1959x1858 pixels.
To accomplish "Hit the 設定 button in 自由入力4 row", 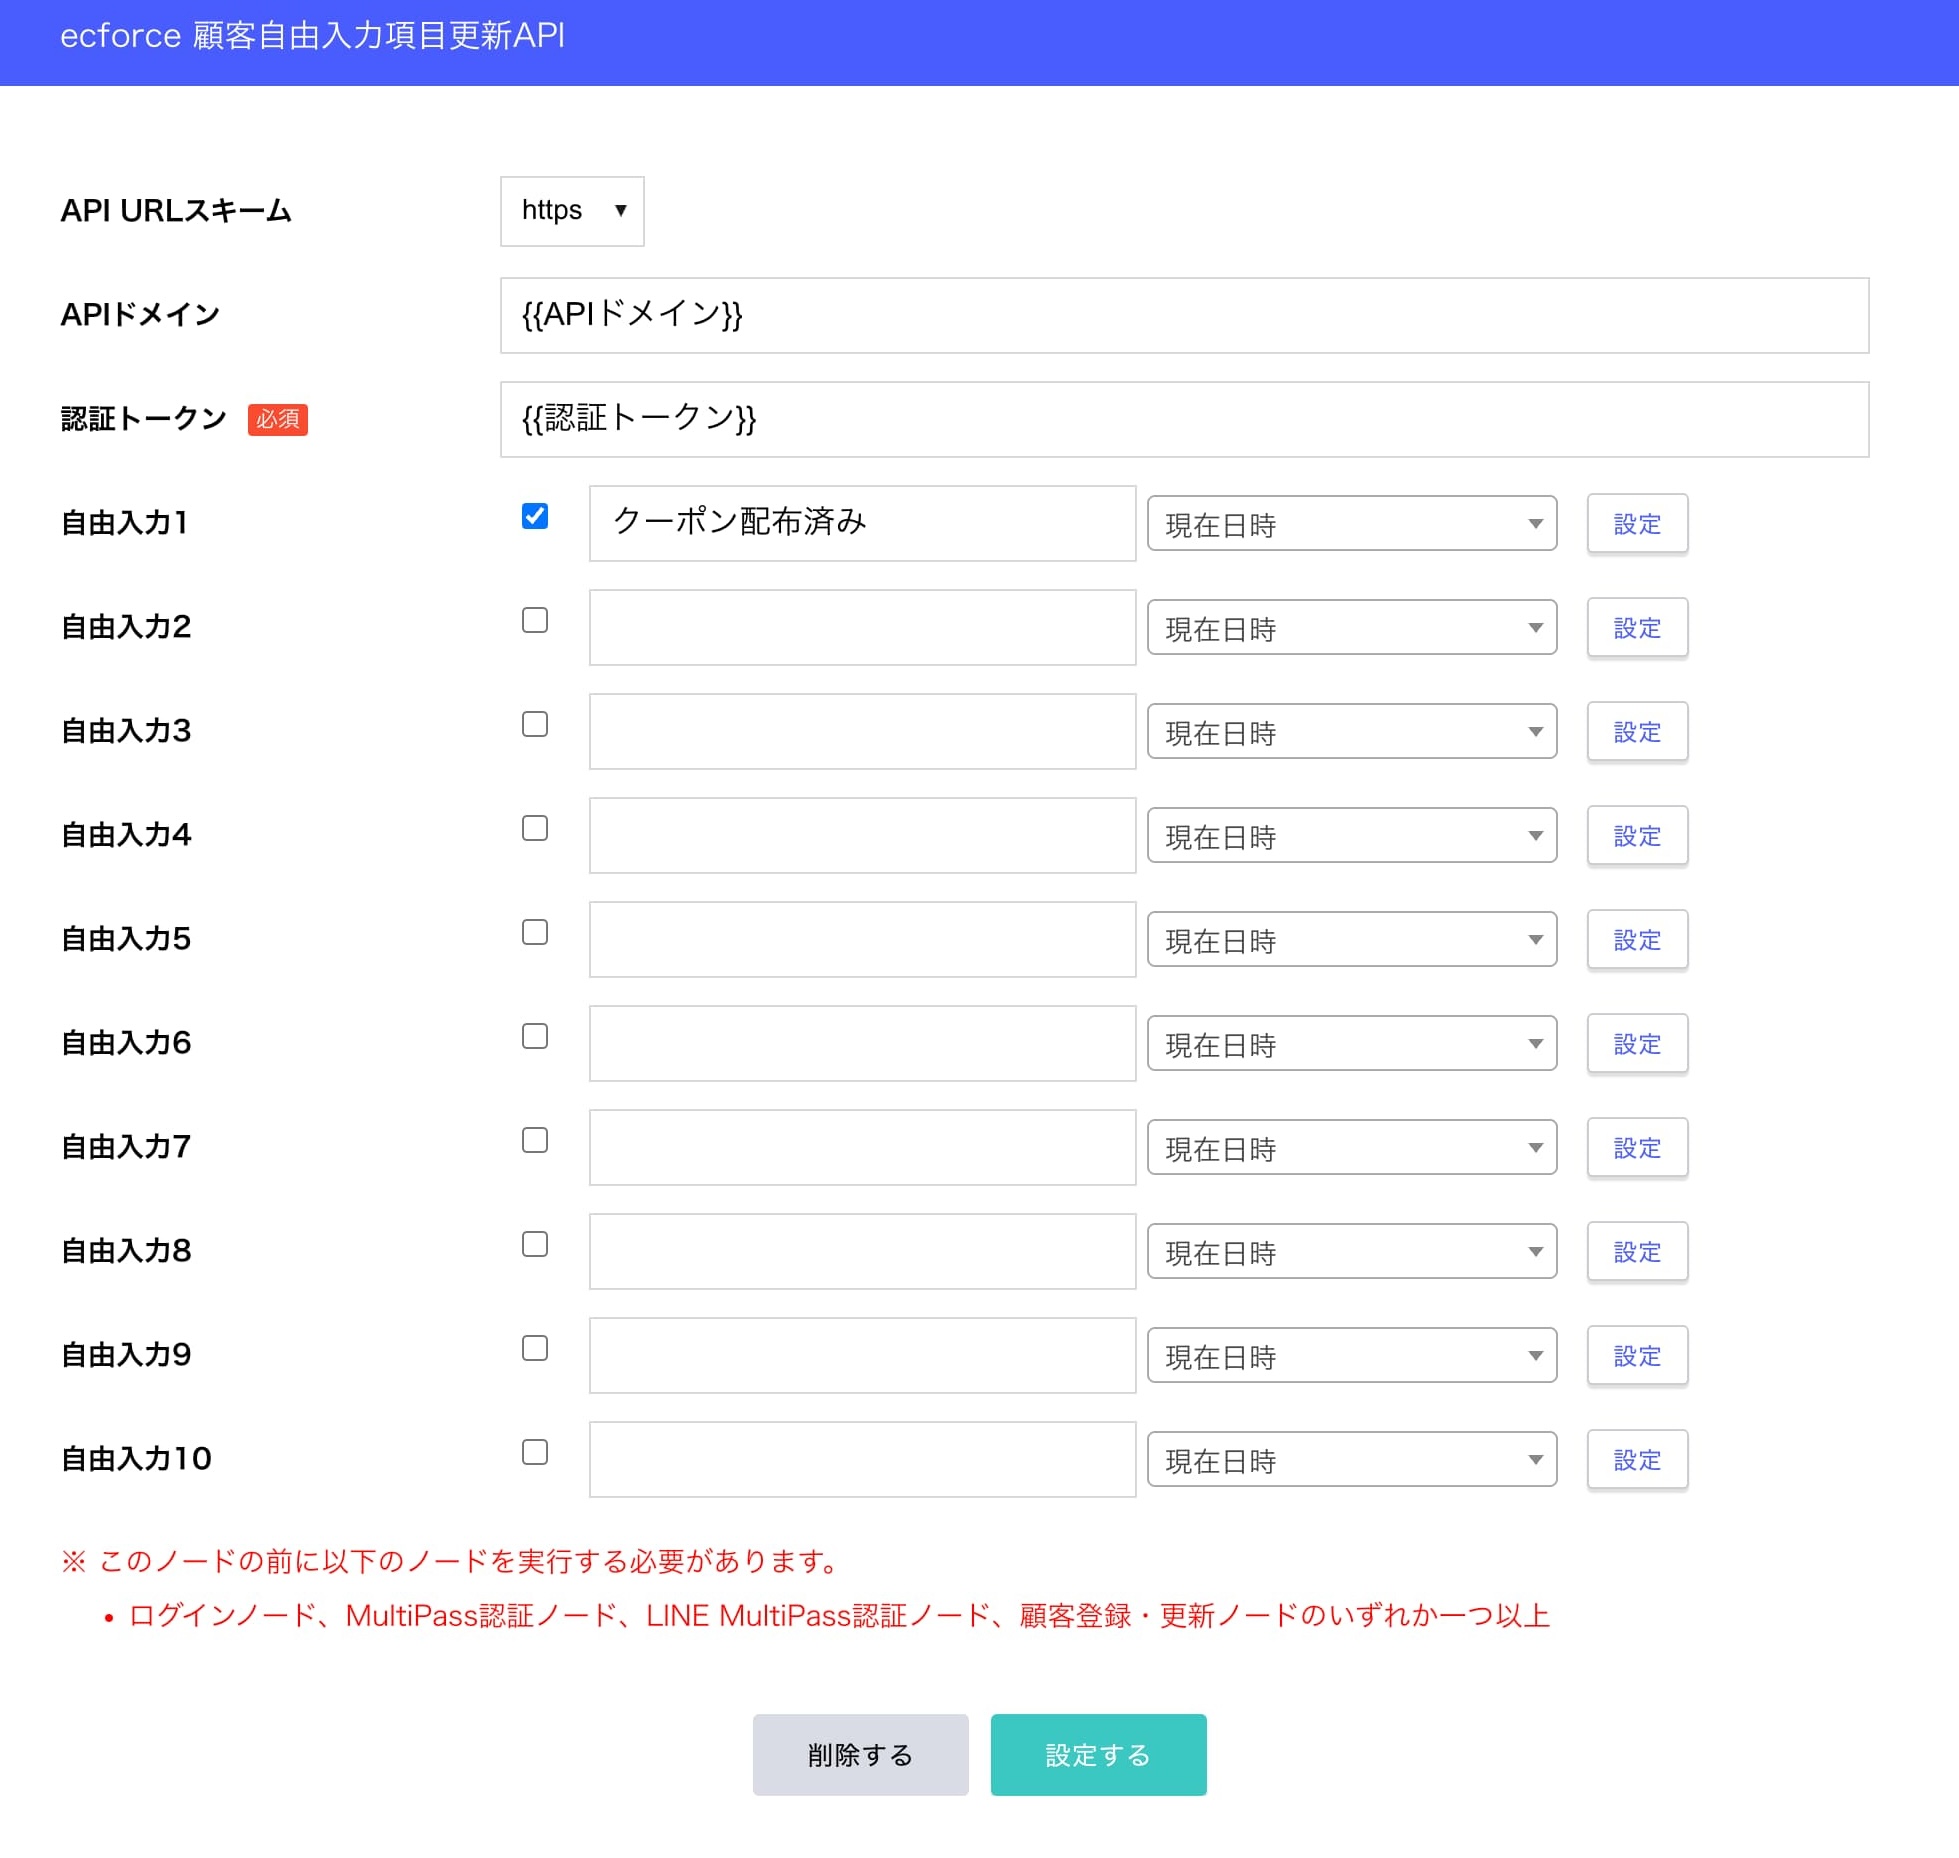I will [1637, 835].
